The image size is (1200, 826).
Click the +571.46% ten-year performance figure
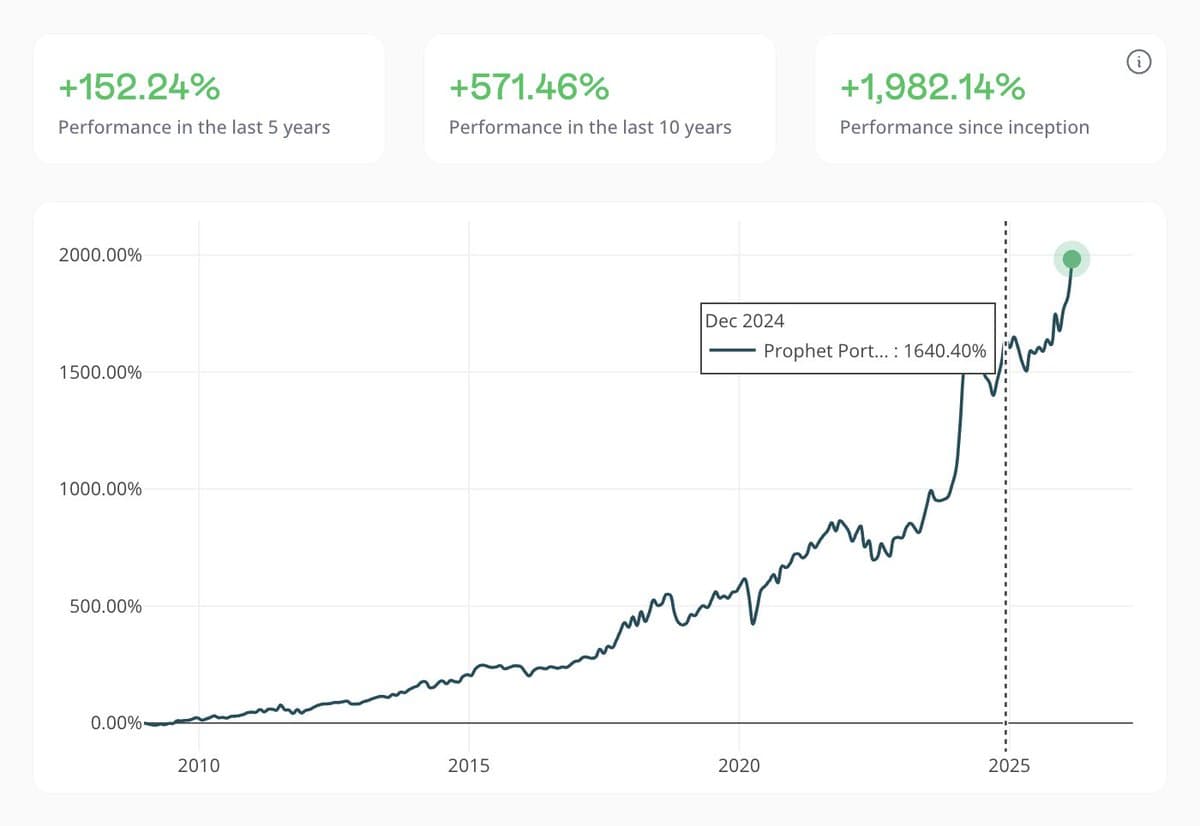[529, 87]
